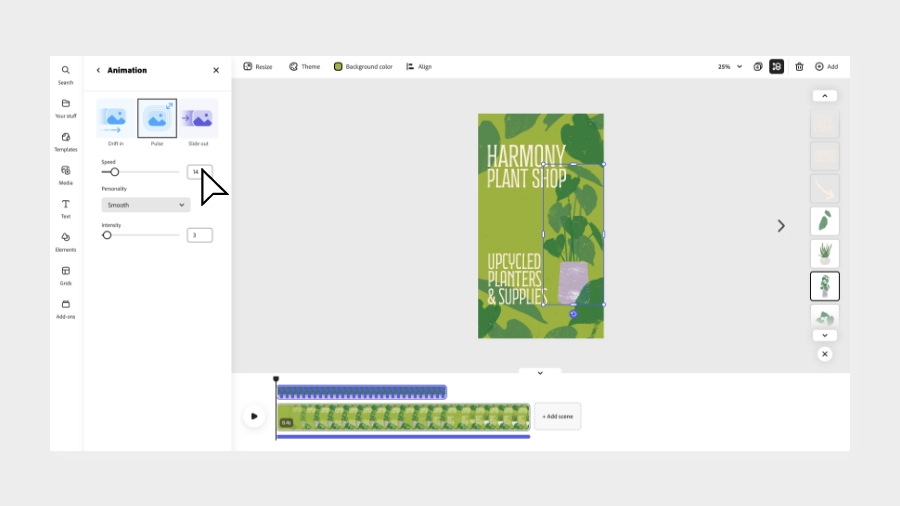Viewport: 900px width, 506px height.
Task: Select the Slide out animation
Action: coord(198,119)
